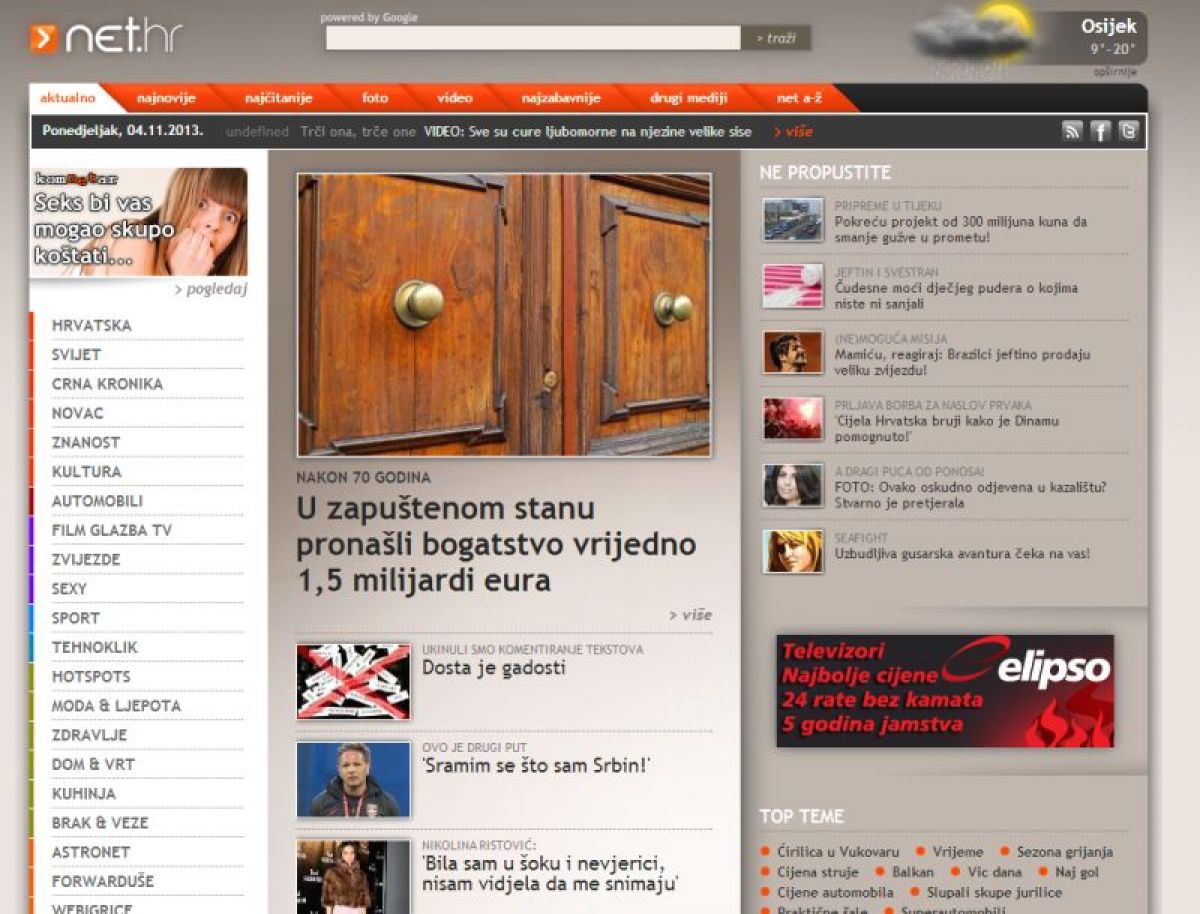
Task: Open the traffic project article thumbnail
Action: pos(792,220)
